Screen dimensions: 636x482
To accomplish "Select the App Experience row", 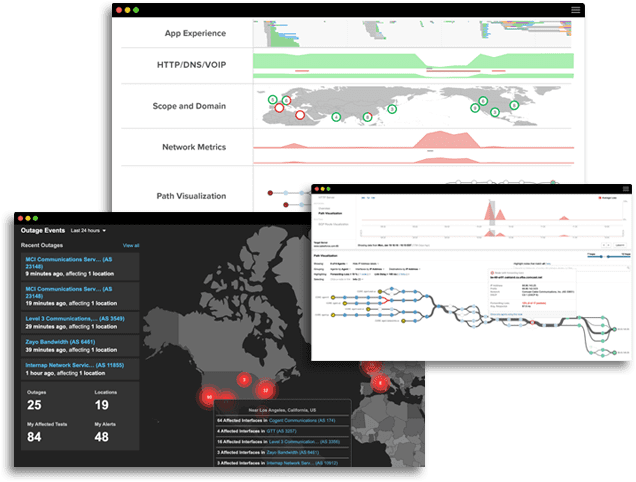I will pos(195,33).
